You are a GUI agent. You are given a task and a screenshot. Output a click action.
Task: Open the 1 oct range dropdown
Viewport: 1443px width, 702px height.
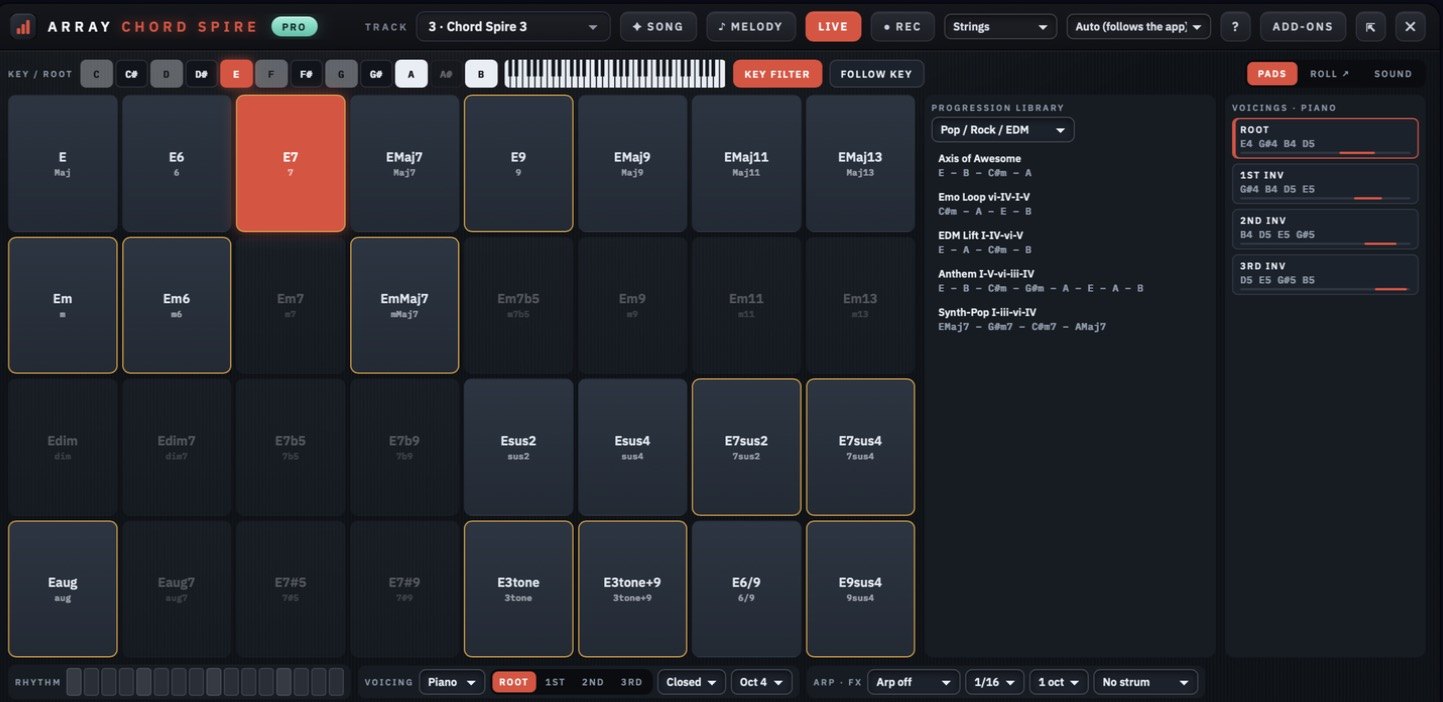1059,682
